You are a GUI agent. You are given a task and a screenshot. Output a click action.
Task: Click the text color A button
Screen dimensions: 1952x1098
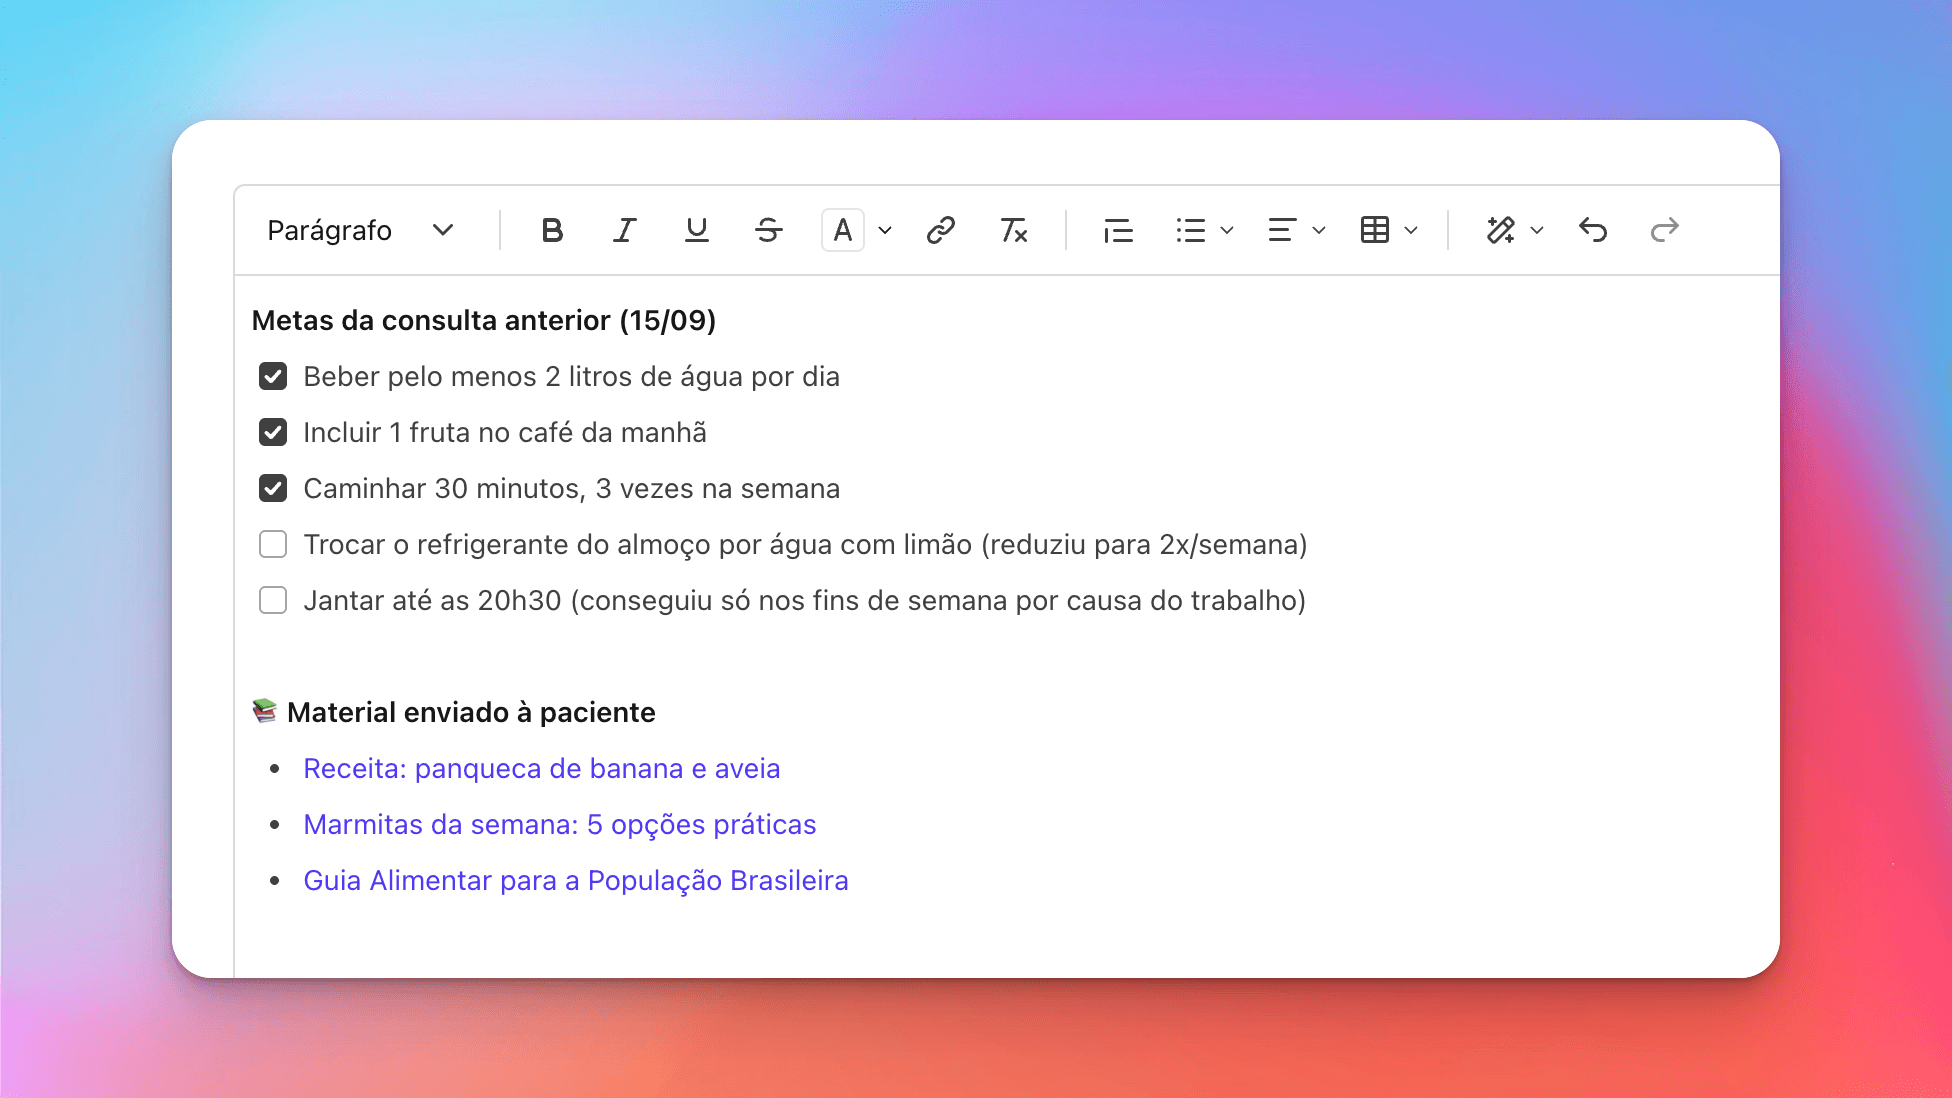pyautogui.click(x=842, y=231)
